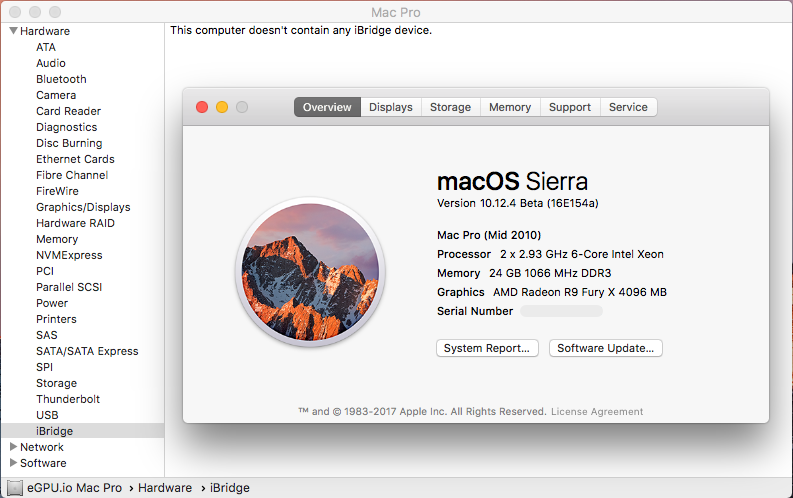The width and height of the screenshot is (793, 498).
Task: Open the Memory tab in About This Mac
Action: pos(510,107)
